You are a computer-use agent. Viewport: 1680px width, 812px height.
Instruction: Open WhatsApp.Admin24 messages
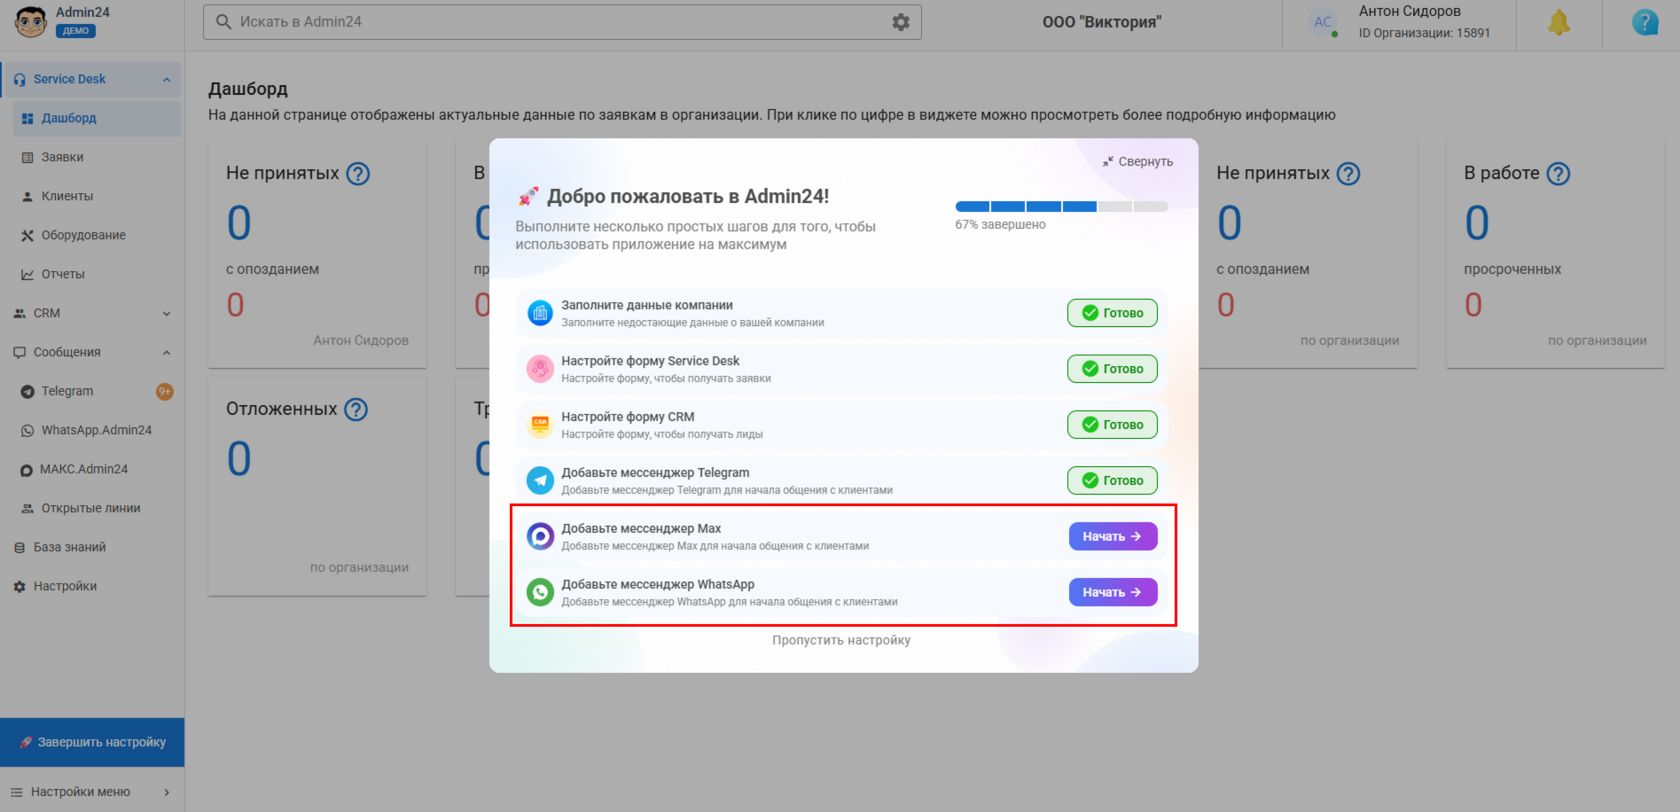[97, 430]
